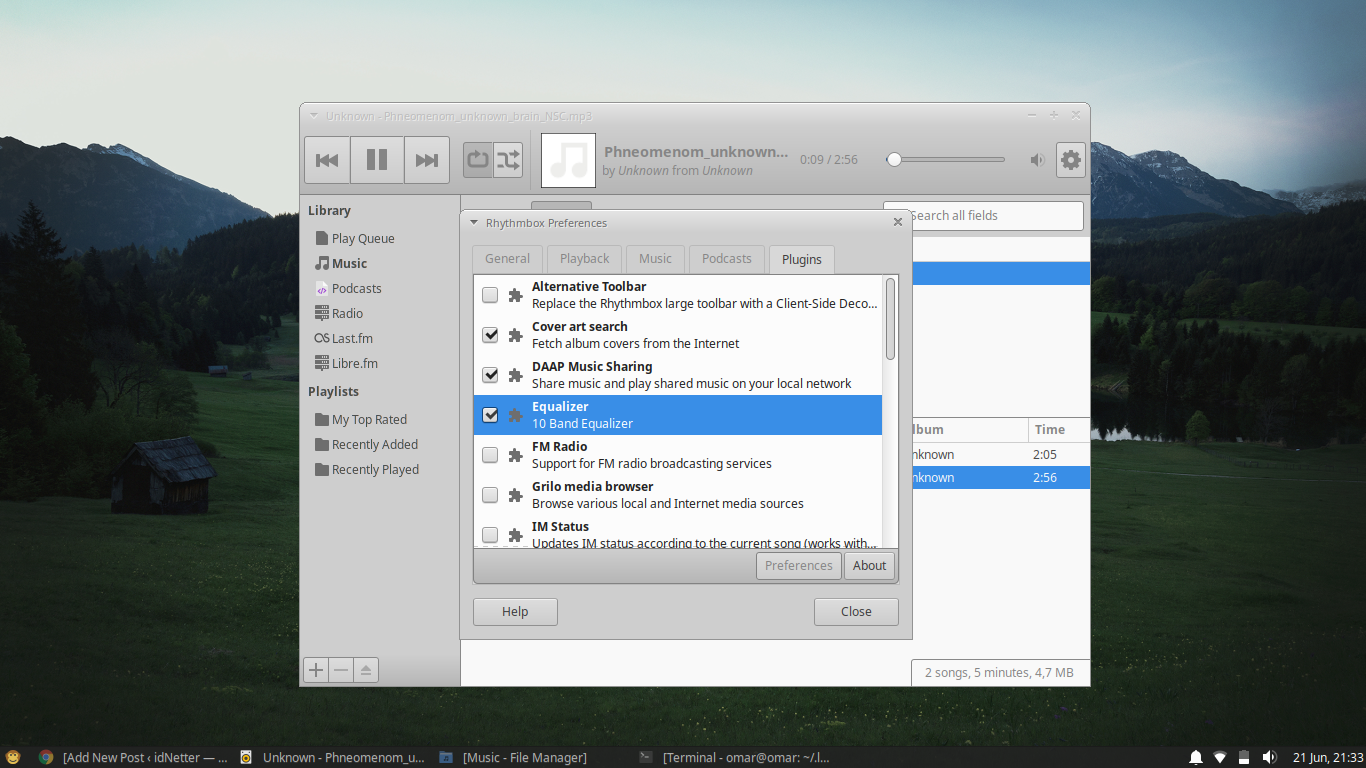Adjust the song seek slider
The width and height of the screenshot is (1366, 768).
coord(895,159)
